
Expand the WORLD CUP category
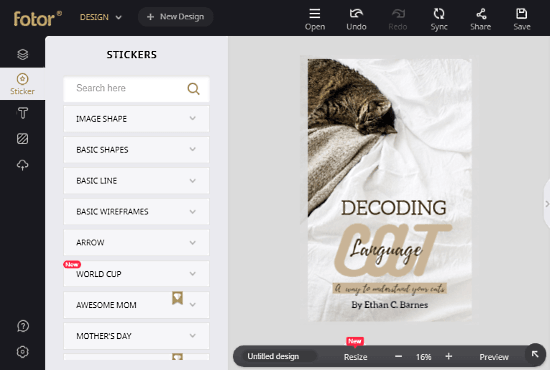click(x=136, y=274)
